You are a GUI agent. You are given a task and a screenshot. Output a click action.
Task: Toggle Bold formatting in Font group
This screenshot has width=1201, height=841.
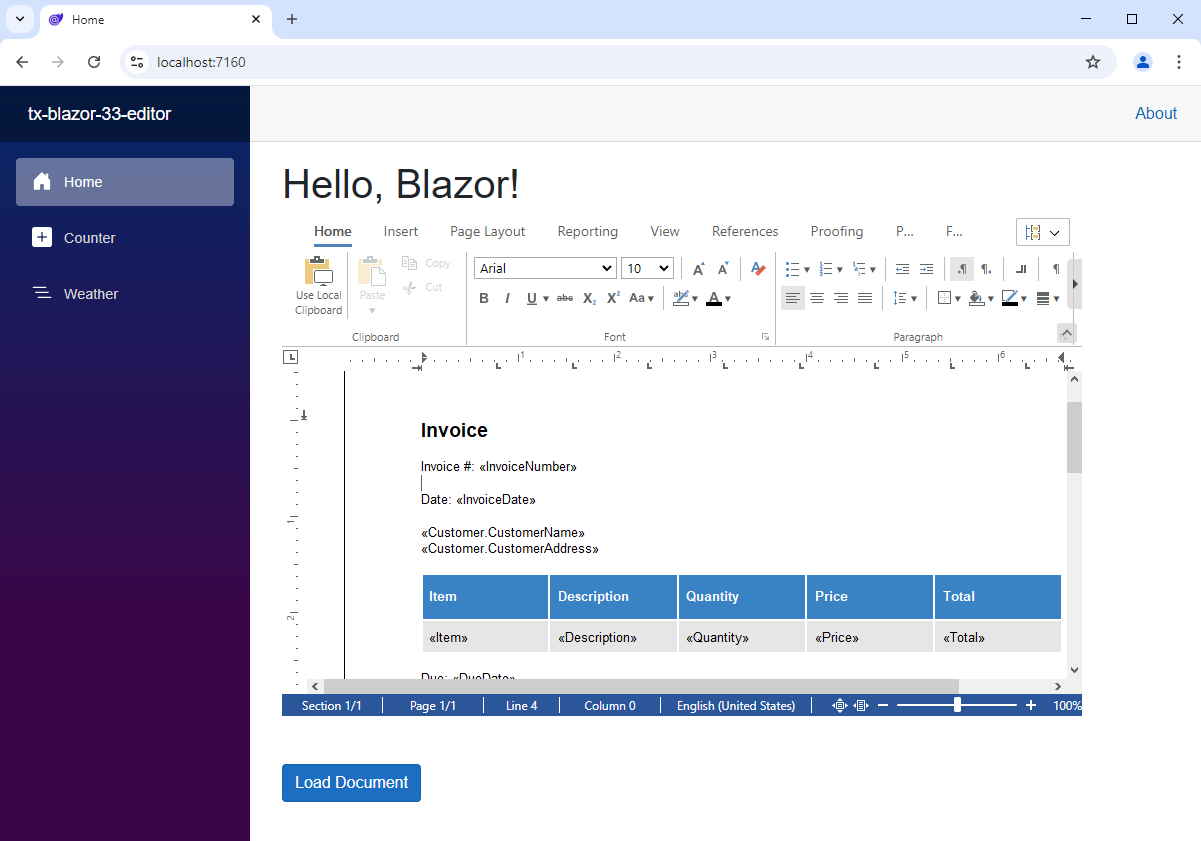pyautogui.click(x=484, y=298)
